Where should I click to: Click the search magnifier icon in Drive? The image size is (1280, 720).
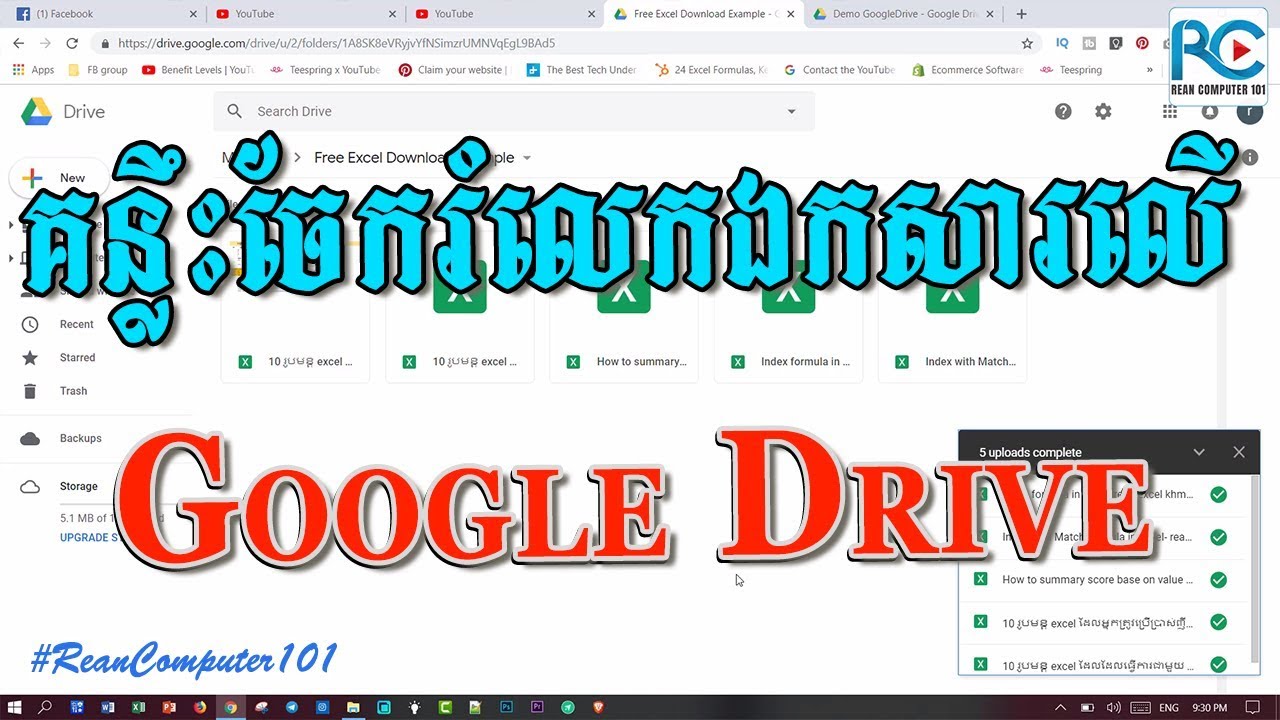tap(235, 111)
